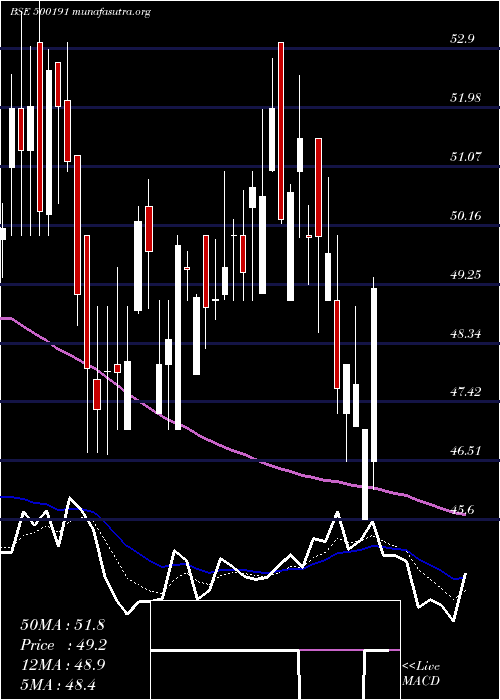Click the 49.25 price level label
Screen dimensions: 500x700
tap(466, 274)
